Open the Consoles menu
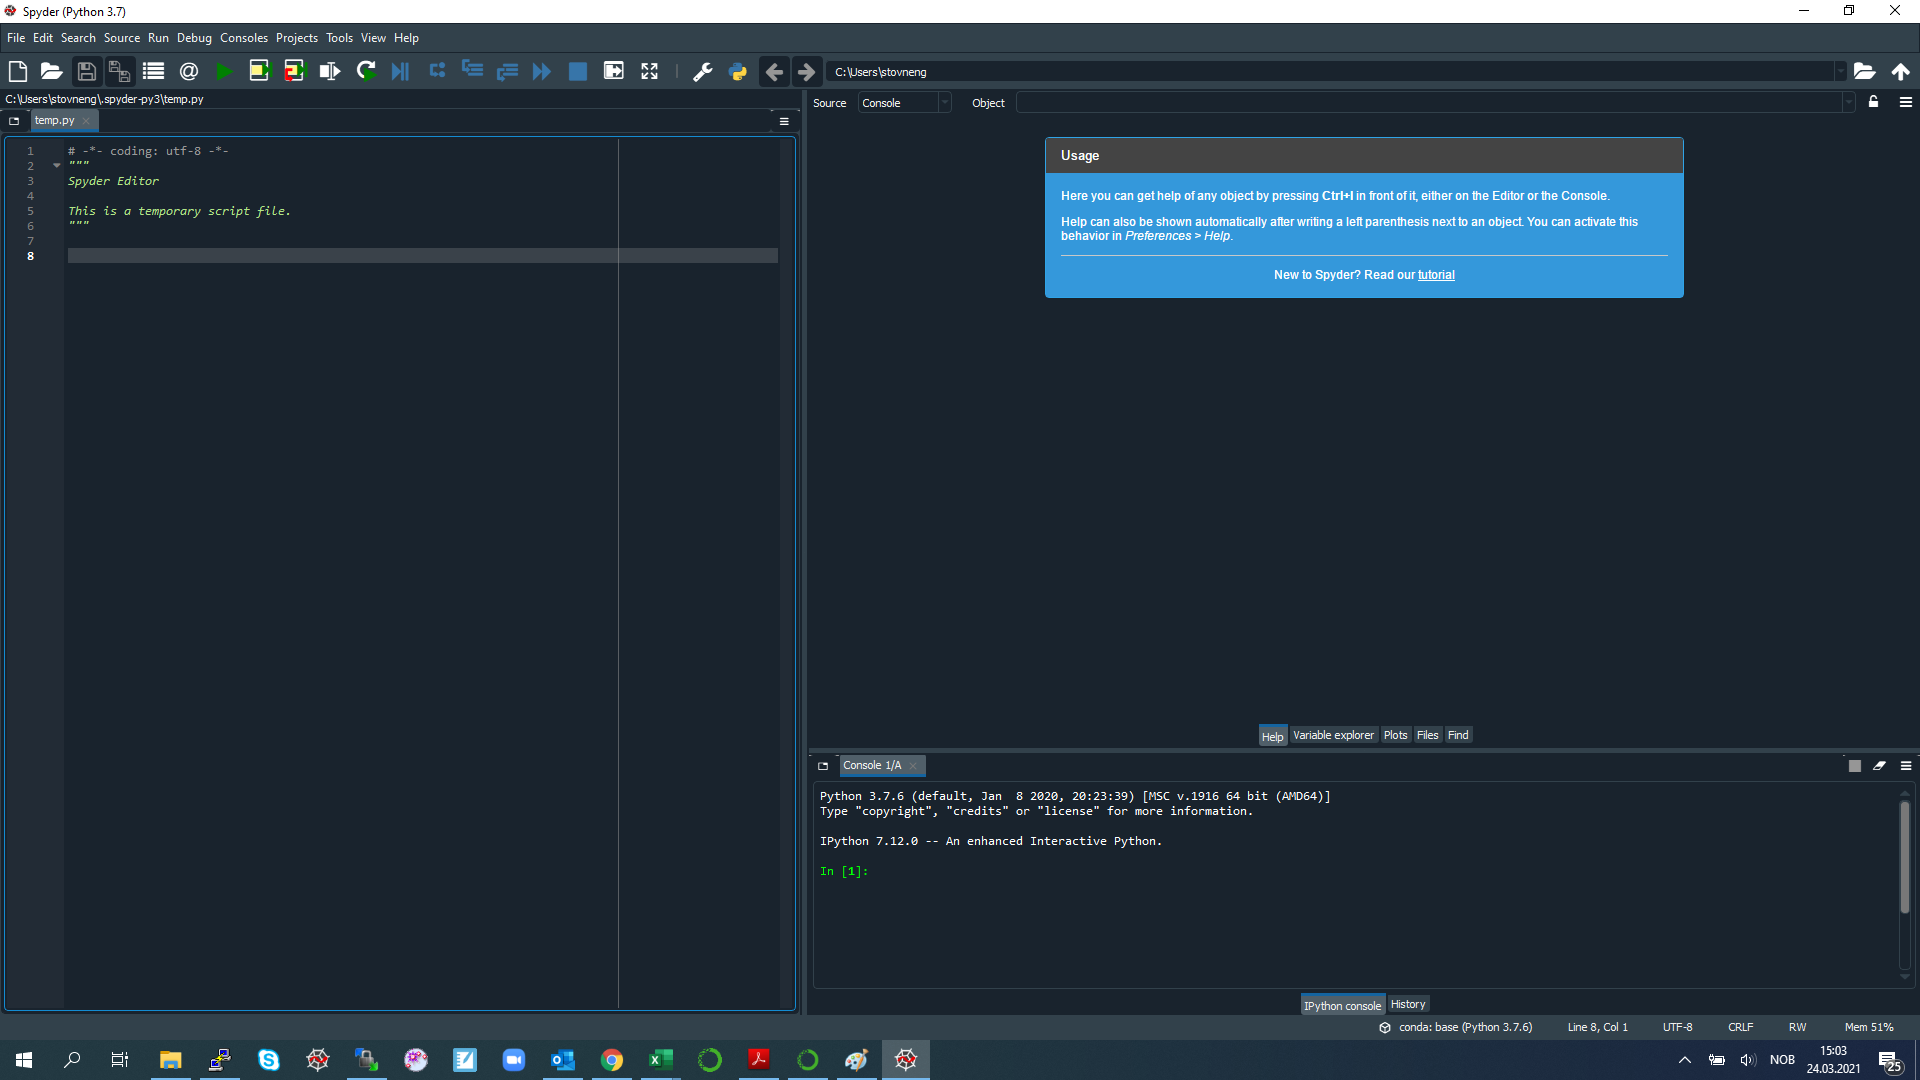Image resolution: width=1920 pixels, height=1080 pixels. 244,38
